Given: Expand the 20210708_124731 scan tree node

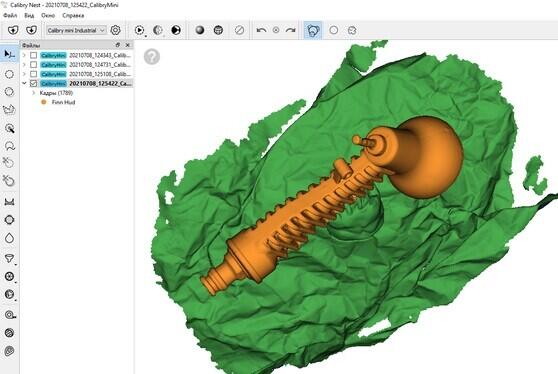Looking at the screenshot, I should [x=24, y=64].
